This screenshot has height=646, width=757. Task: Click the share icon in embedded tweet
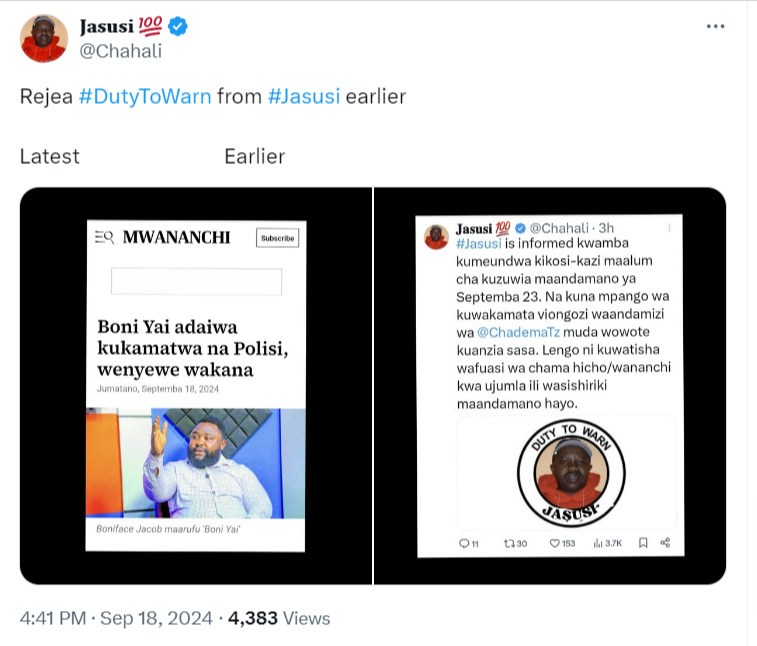(665, 543)
